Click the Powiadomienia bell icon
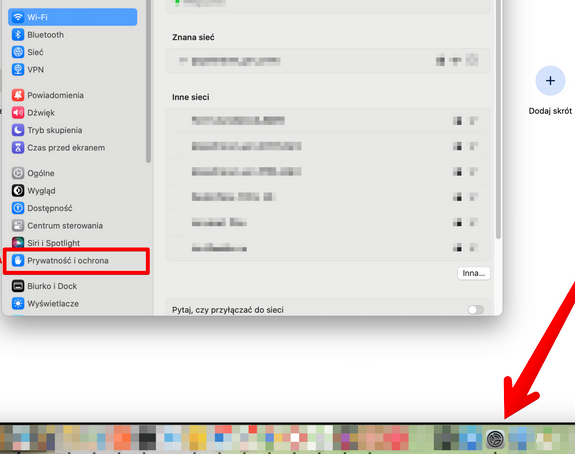Screen dimensions: 575x454 coord(18,95)
